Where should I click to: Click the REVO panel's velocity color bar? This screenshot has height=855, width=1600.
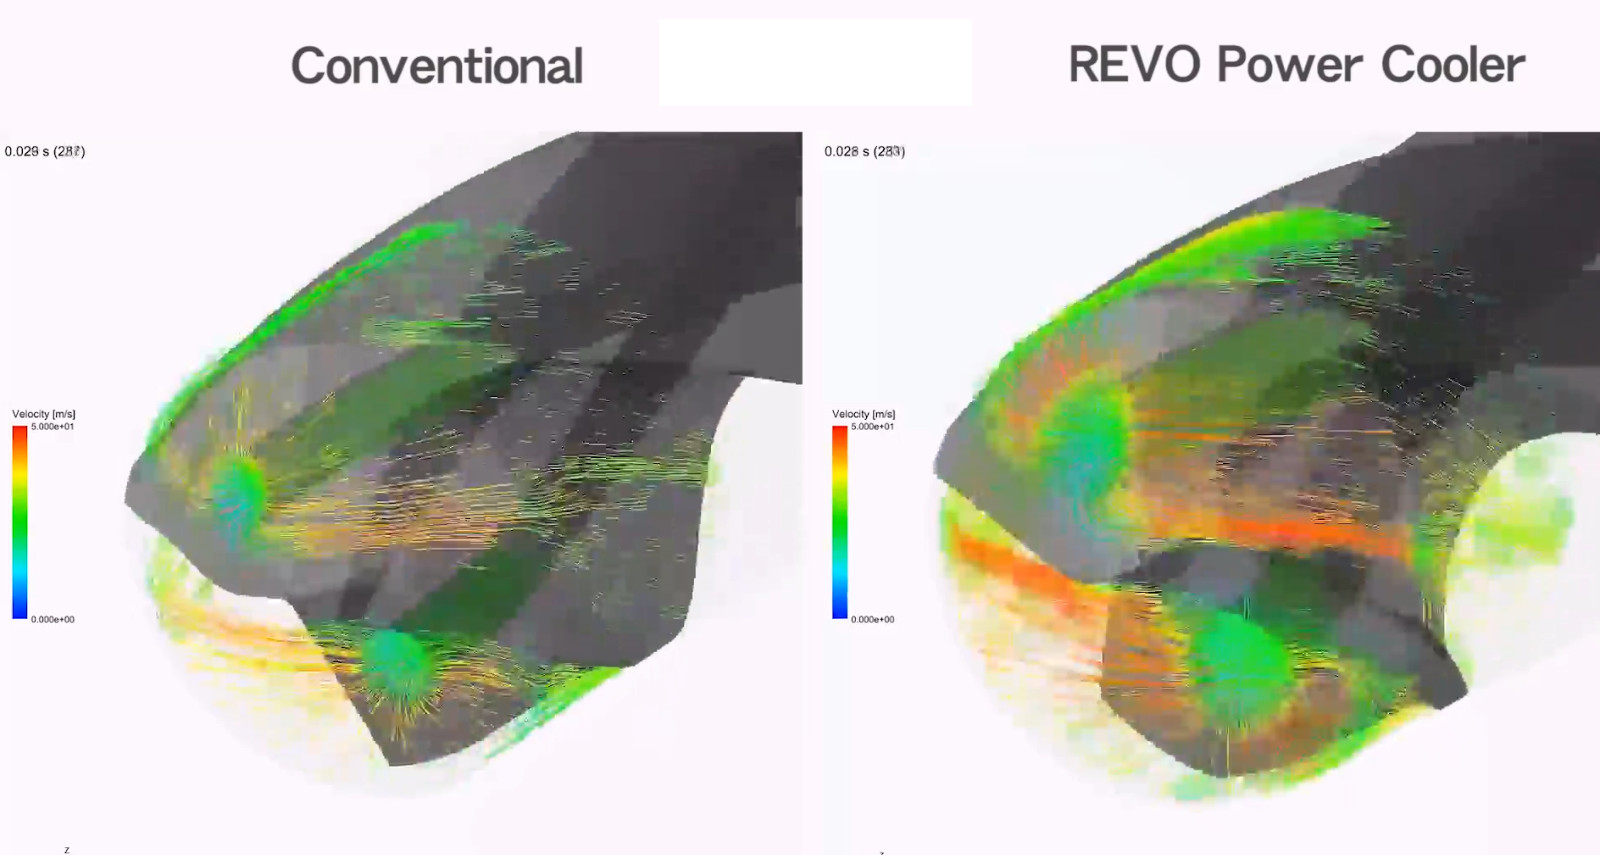pyautogui.click(x=840, y=522)
